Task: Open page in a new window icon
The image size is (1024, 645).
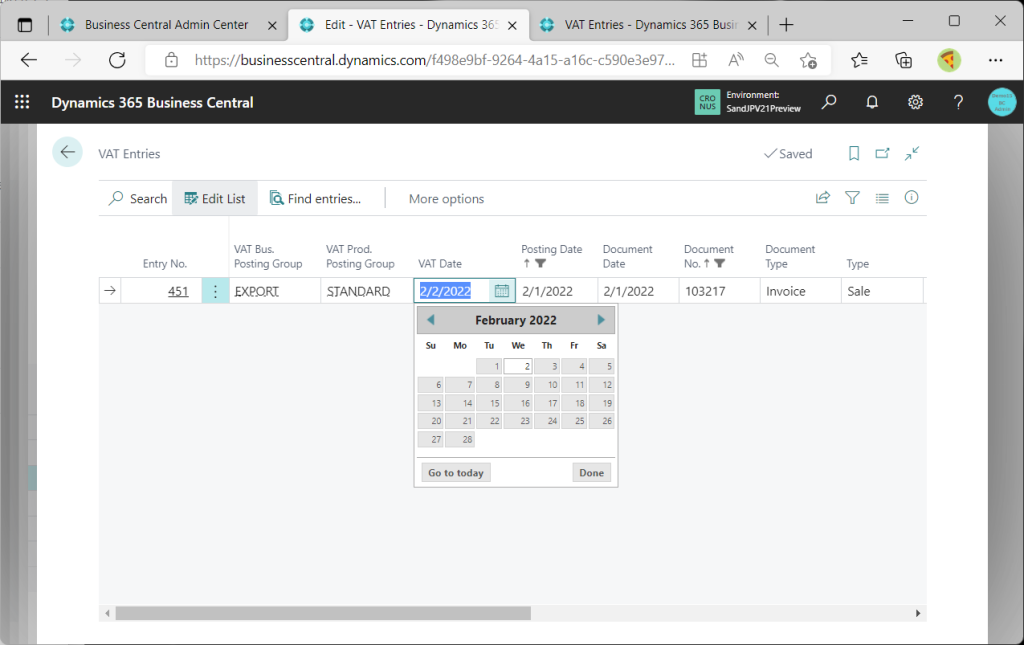Action: (882, 153)
